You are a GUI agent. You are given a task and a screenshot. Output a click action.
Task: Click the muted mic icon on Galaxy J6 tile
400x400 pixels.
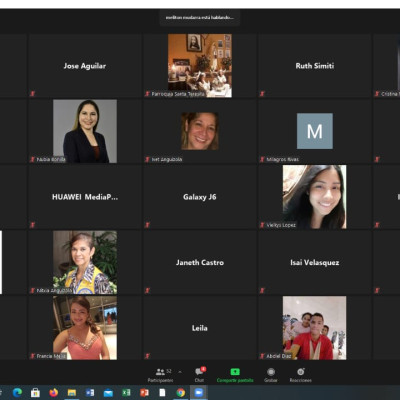(147, 225)
